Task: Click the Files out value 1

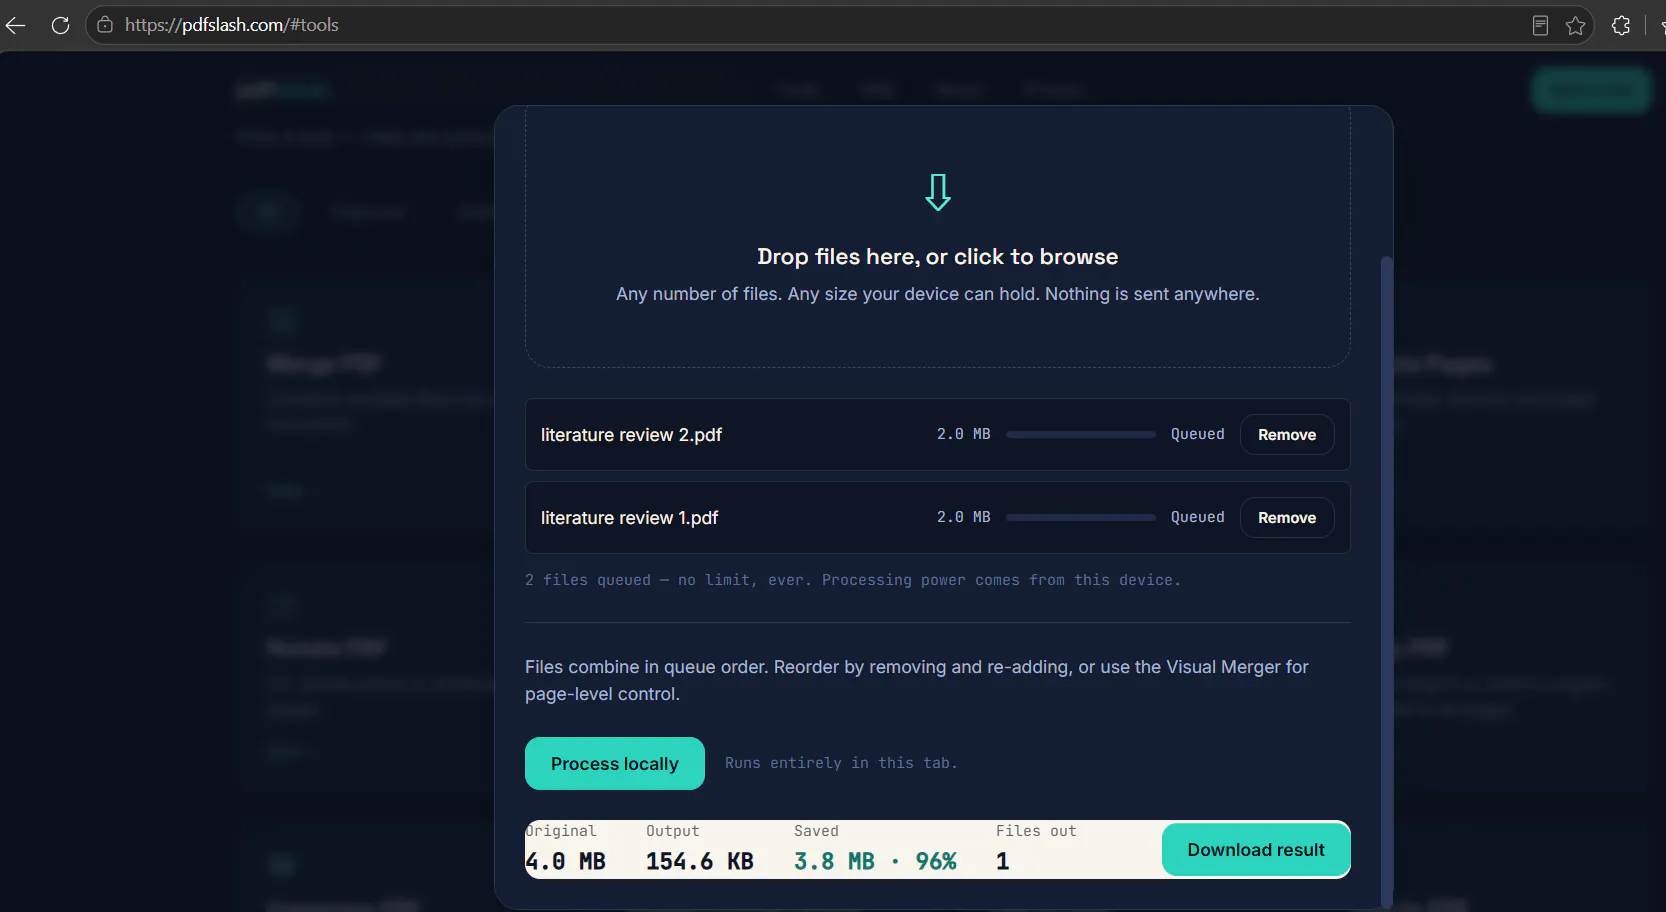Action: (1002, 861)
